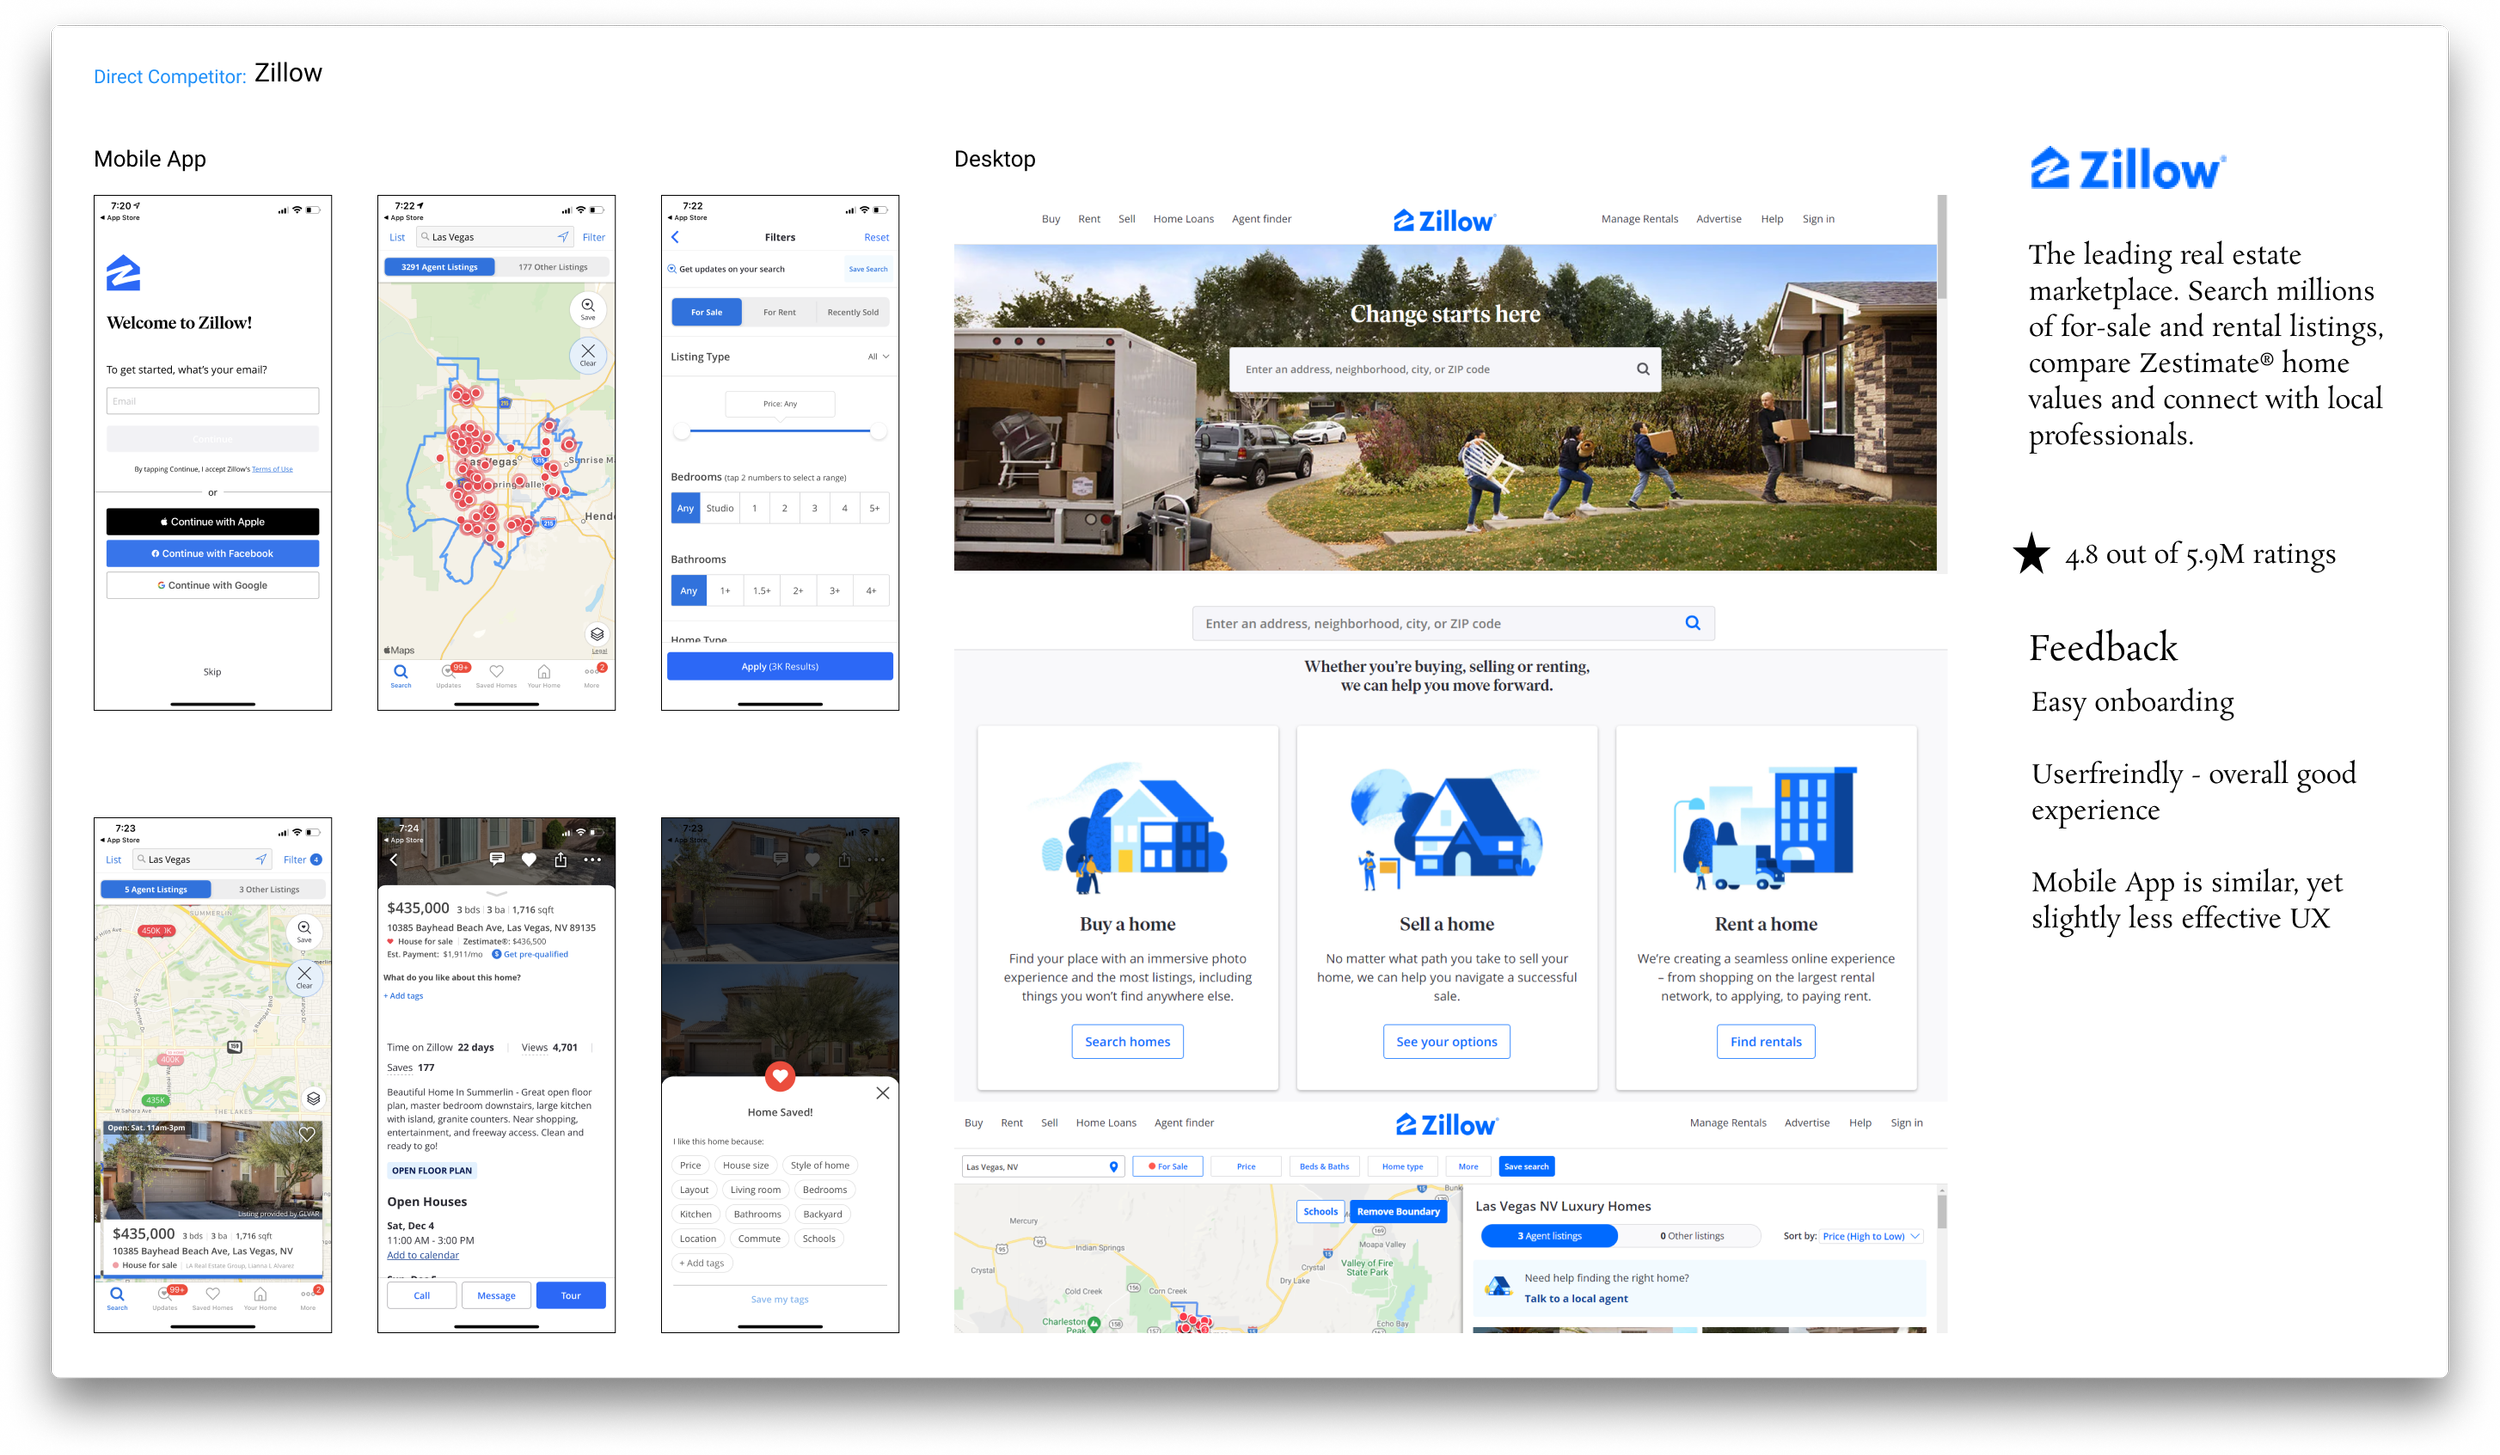Tap the location arrow in the 3291 Agent Listings search field
This screenshot has height=1455, width=2500.
563,237
